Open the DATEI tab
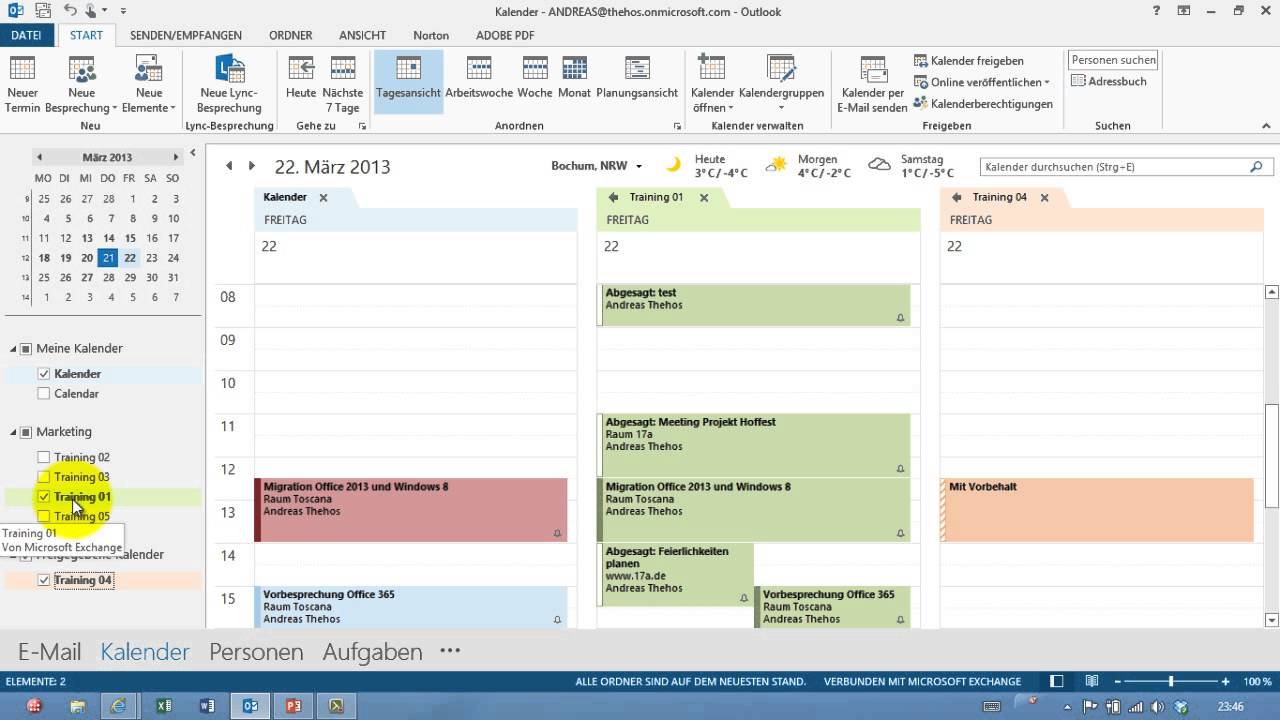The width and height of the screenshot is (1280, 720). 26,35
